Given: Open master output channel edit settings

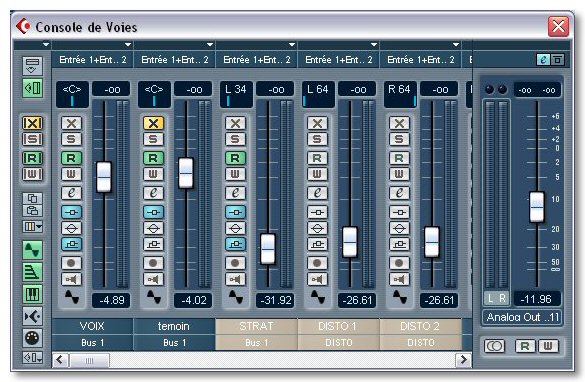Looking at the screenshot, I should tap(543, 60).
